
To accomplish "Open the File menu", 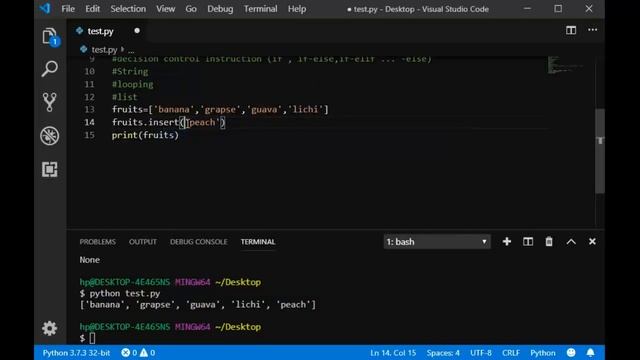I will click(68, 9).
